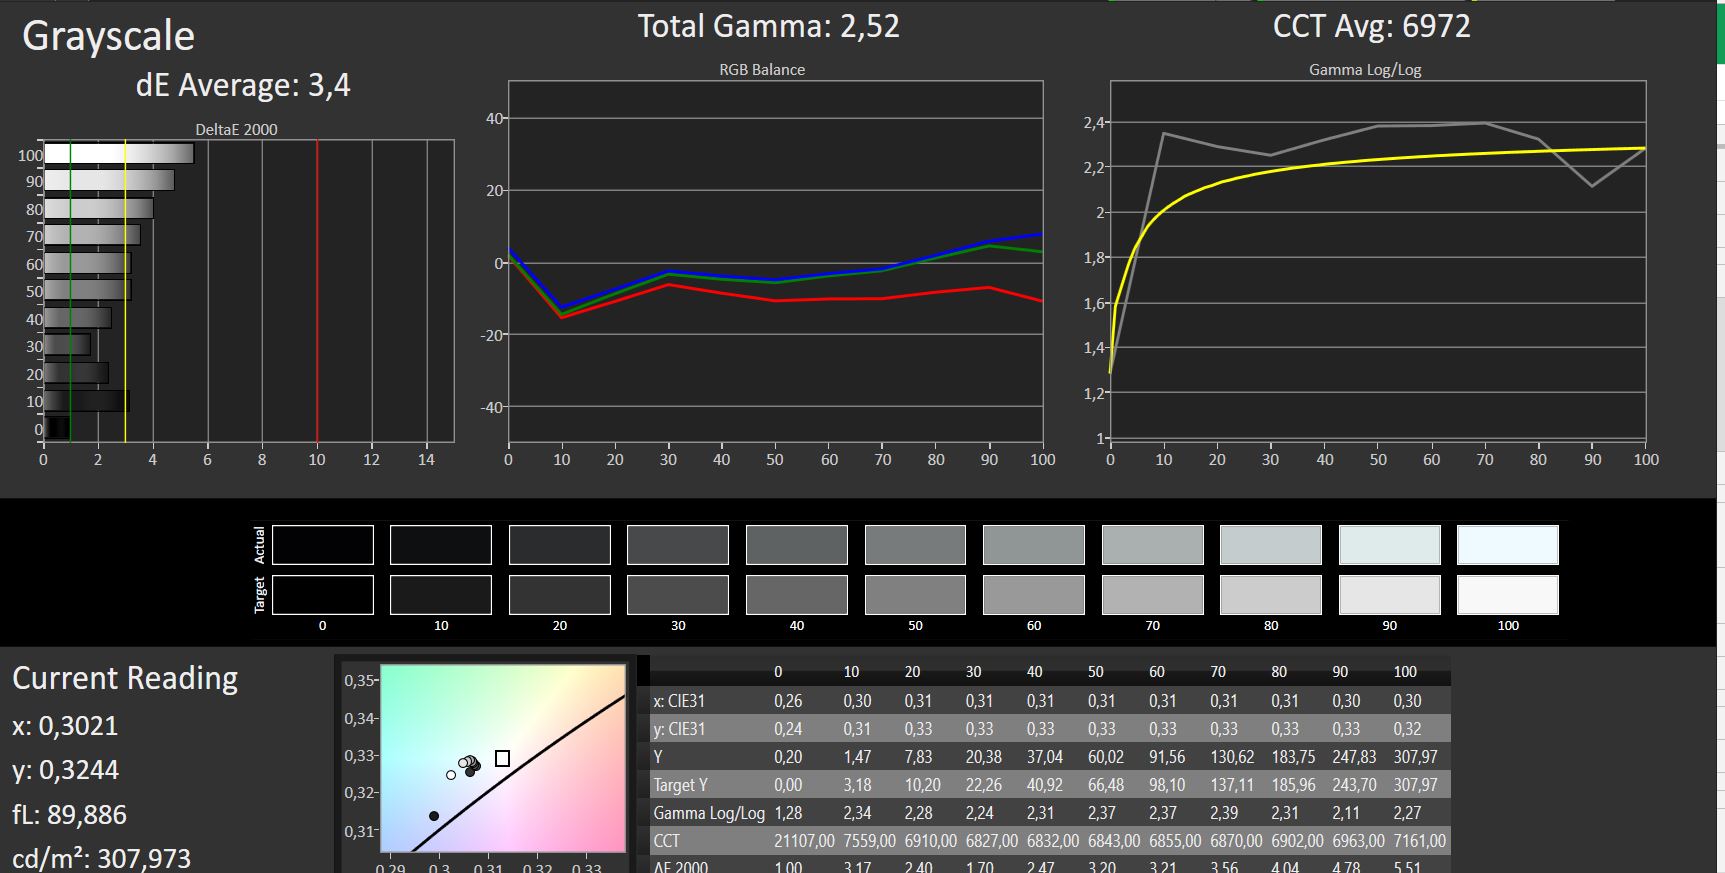Select the fL: 89,886 reading
This screenshot has width=1725, height=873.
coord(69,814)
